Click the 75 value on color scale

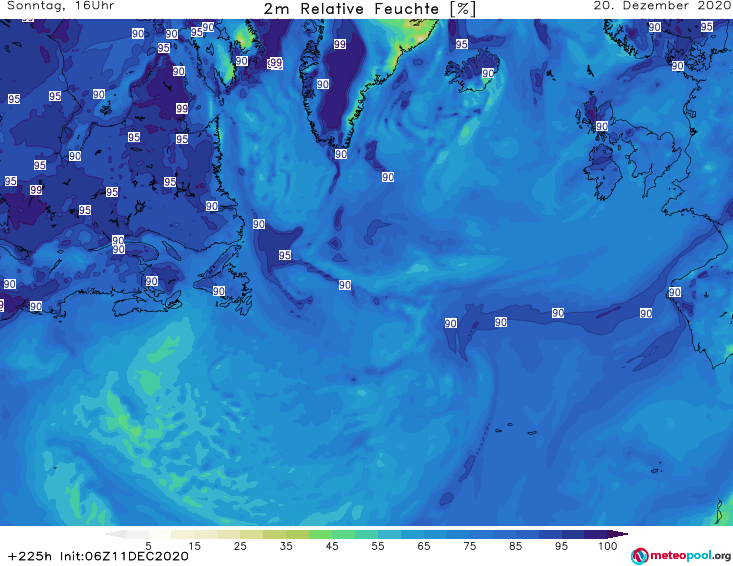click(469, 546)
